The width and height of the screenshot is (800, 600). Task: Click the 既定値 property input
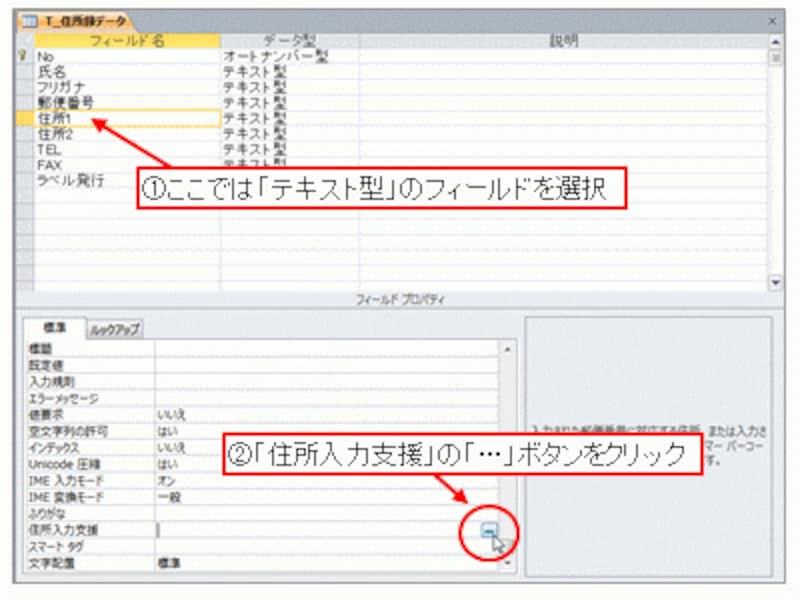coord(327,365)
